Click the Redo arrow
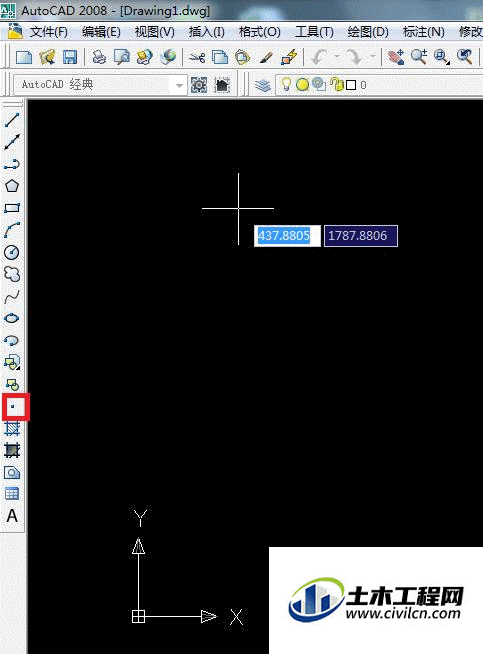 pos(354,57)
